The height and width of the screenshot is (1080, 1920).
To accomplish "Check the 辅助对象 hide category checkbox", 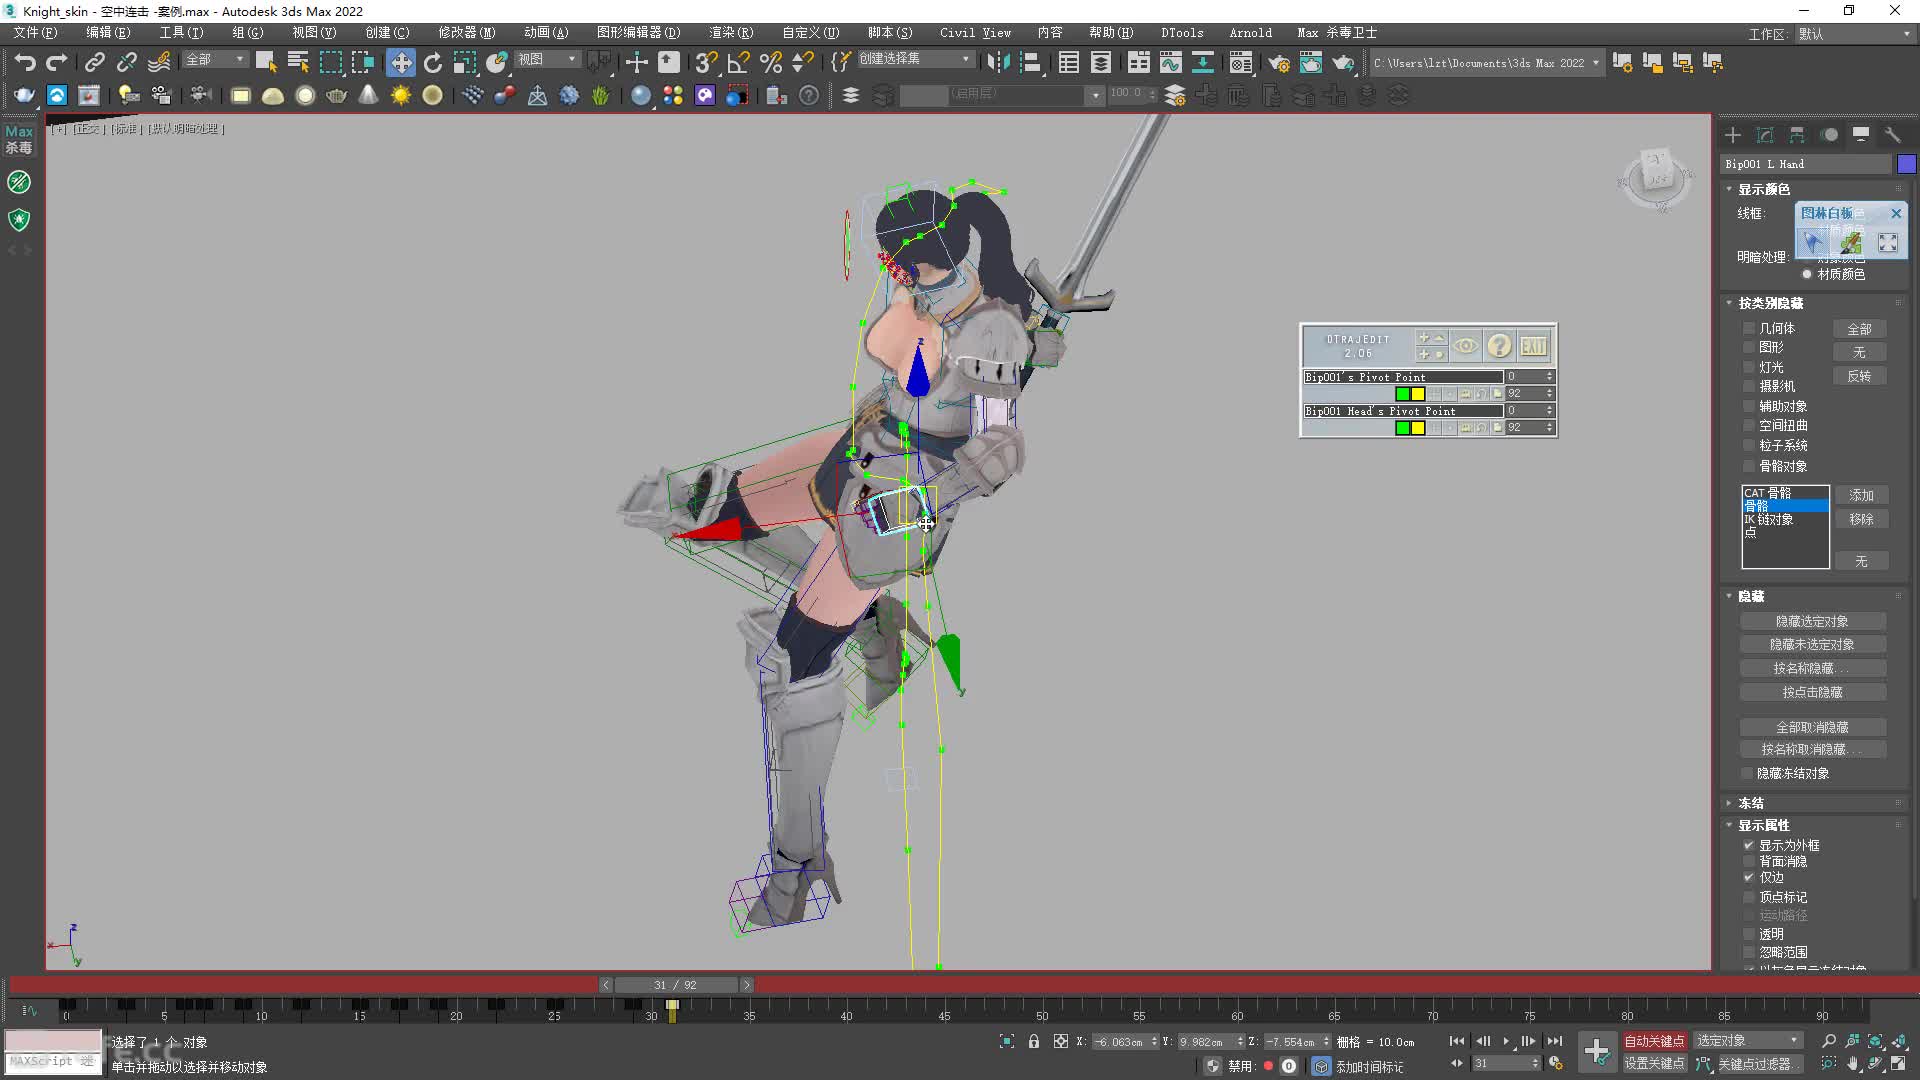I will pos(1749,406).
